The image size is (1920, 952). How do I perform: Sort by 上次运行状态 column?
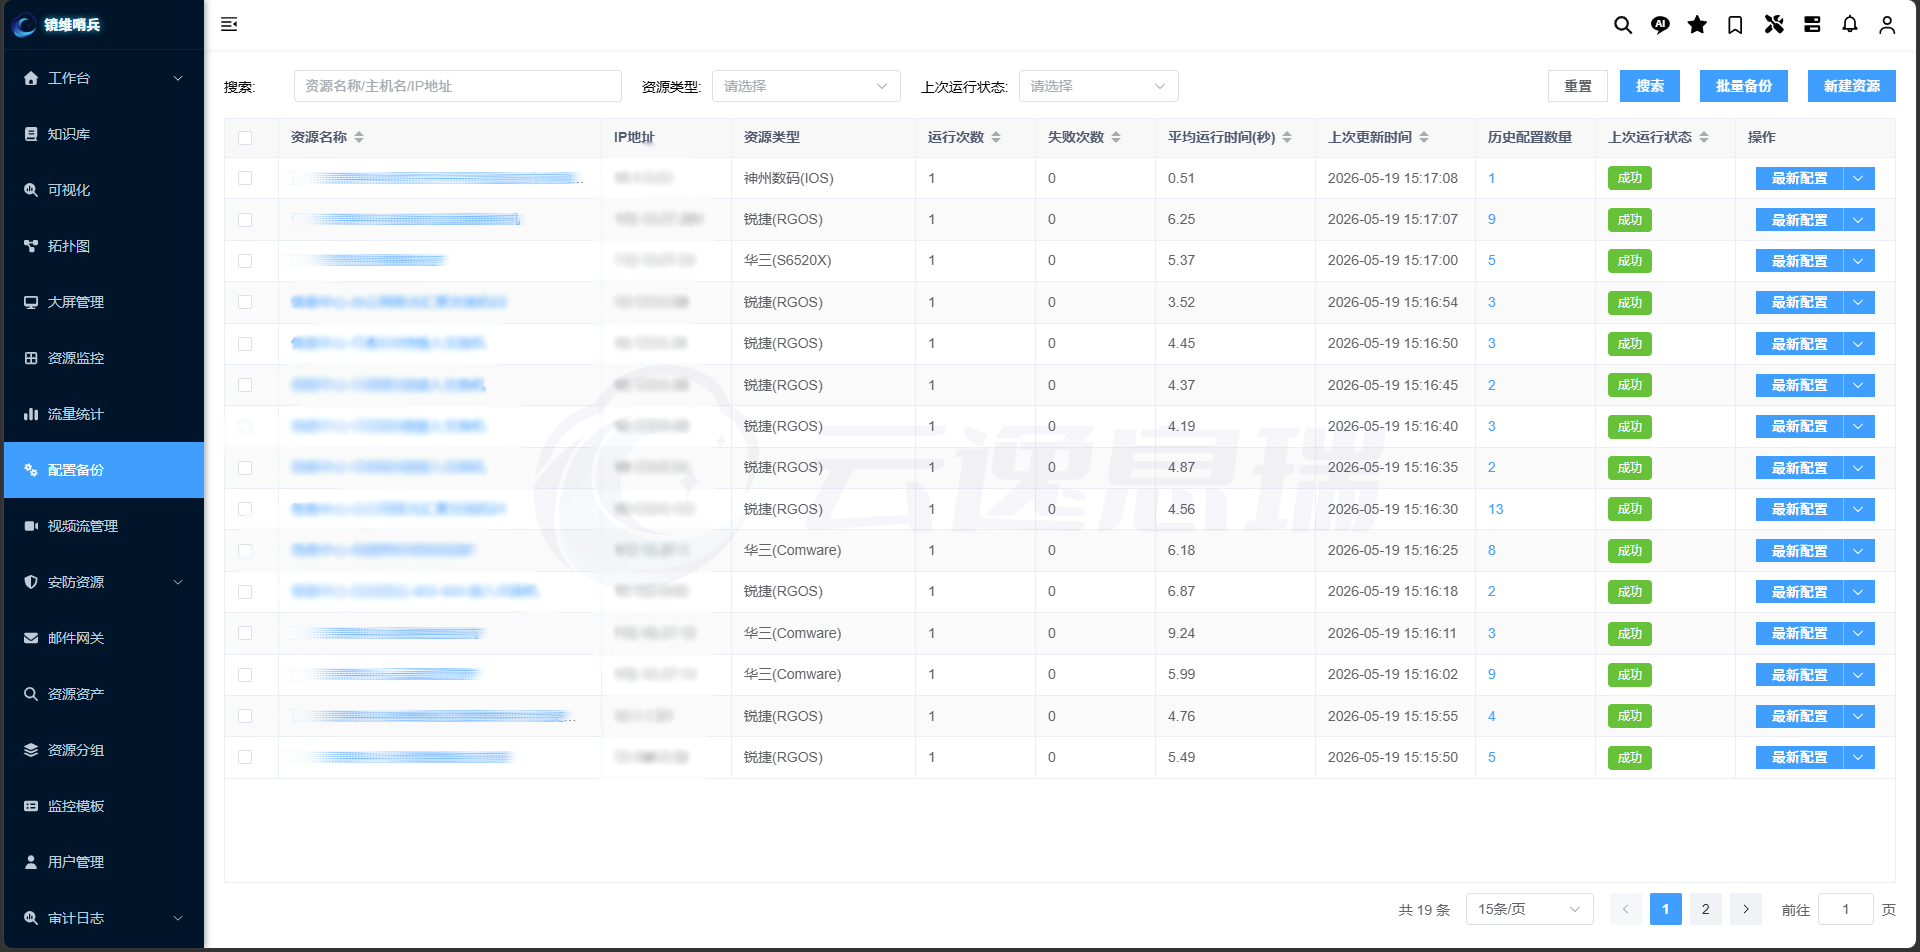click(x=1704, y=137)
